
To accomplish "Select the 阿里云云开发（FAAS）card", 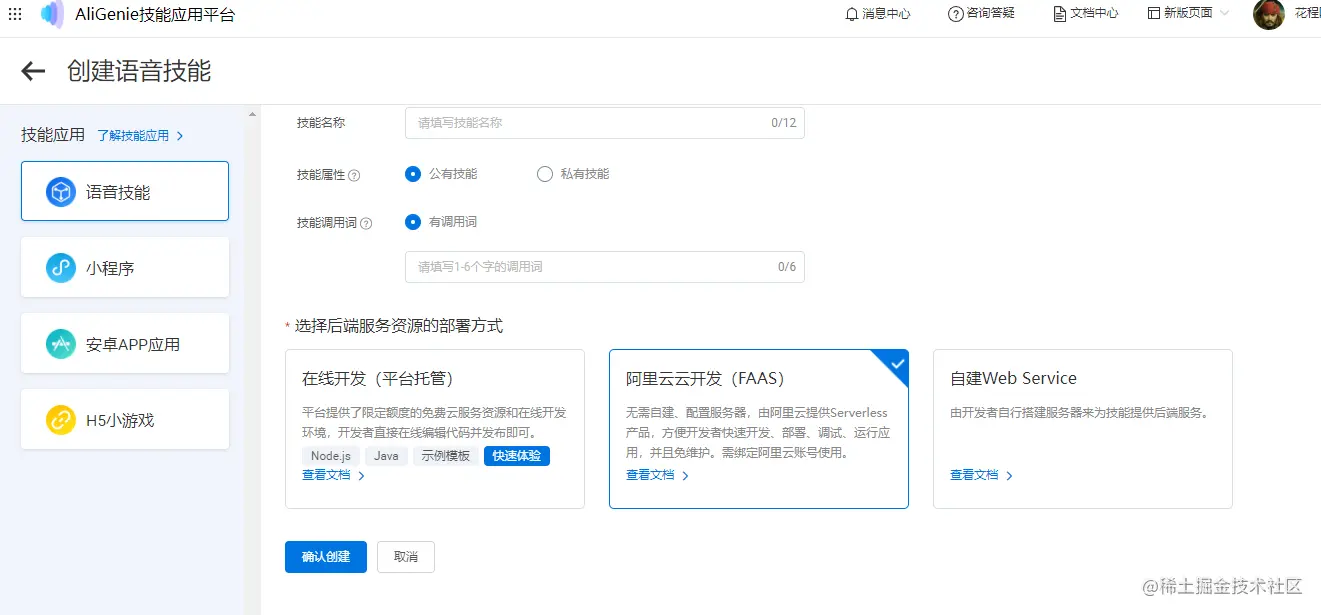I will point(759,429).
